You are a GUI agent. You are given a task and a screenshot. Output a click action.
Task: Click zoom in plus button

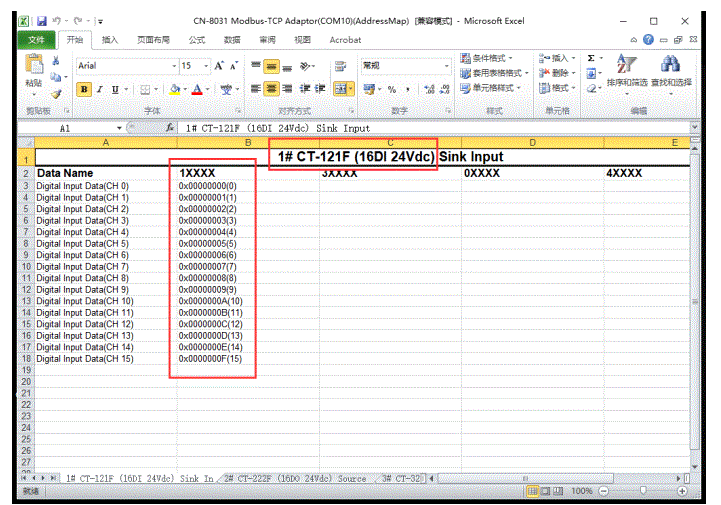click(x=682, y=491)
